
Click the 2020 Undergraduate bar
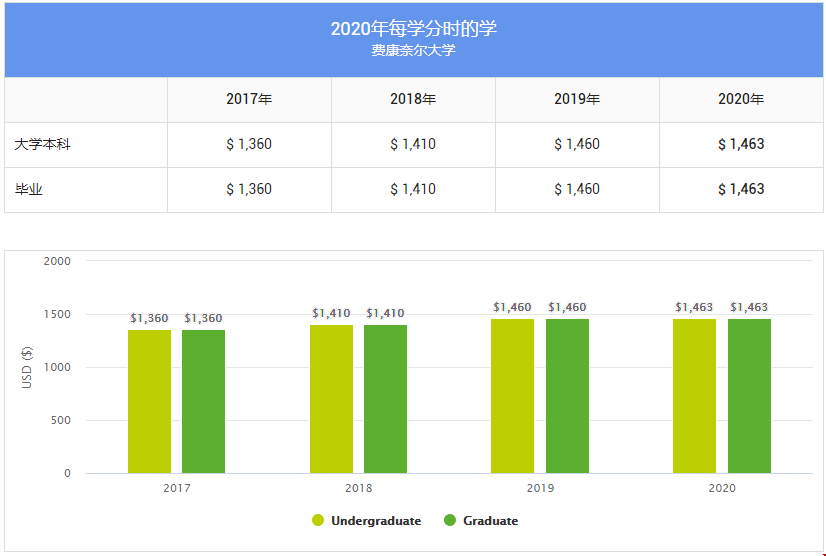[x=694, y=396]
